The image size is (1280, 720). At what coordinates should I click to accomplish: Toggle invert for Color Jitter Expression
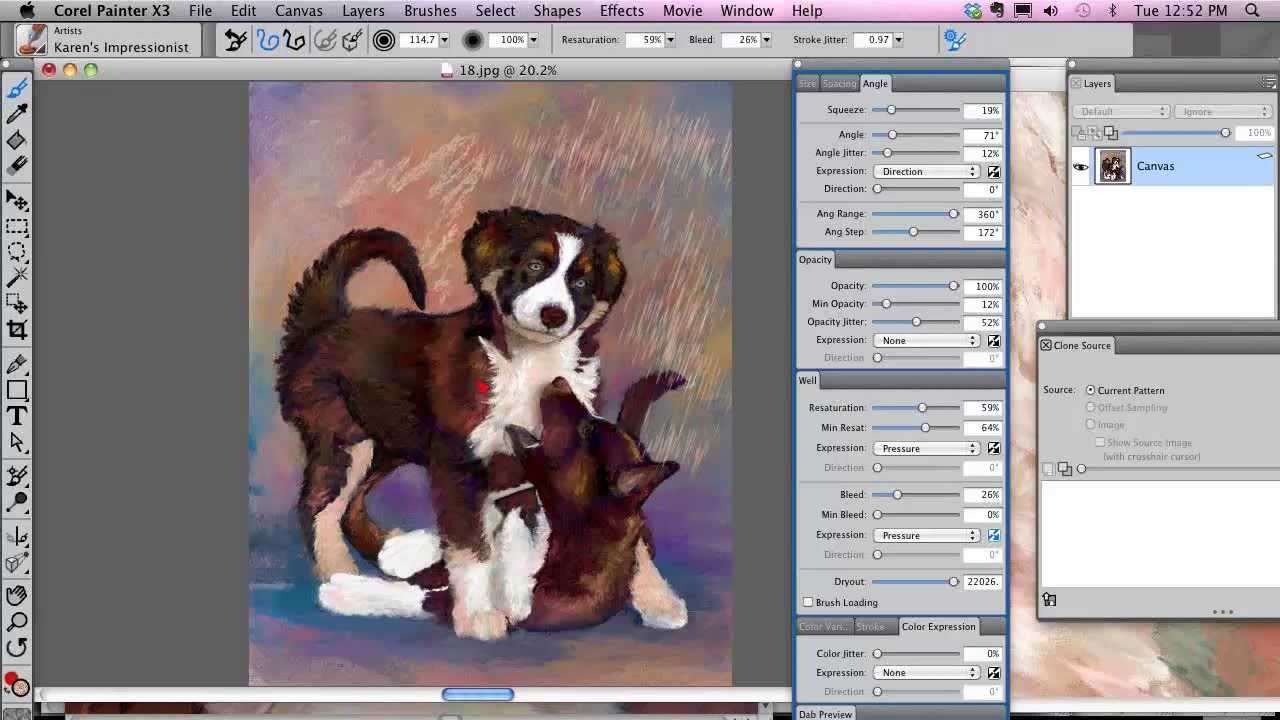coord(994,673)
